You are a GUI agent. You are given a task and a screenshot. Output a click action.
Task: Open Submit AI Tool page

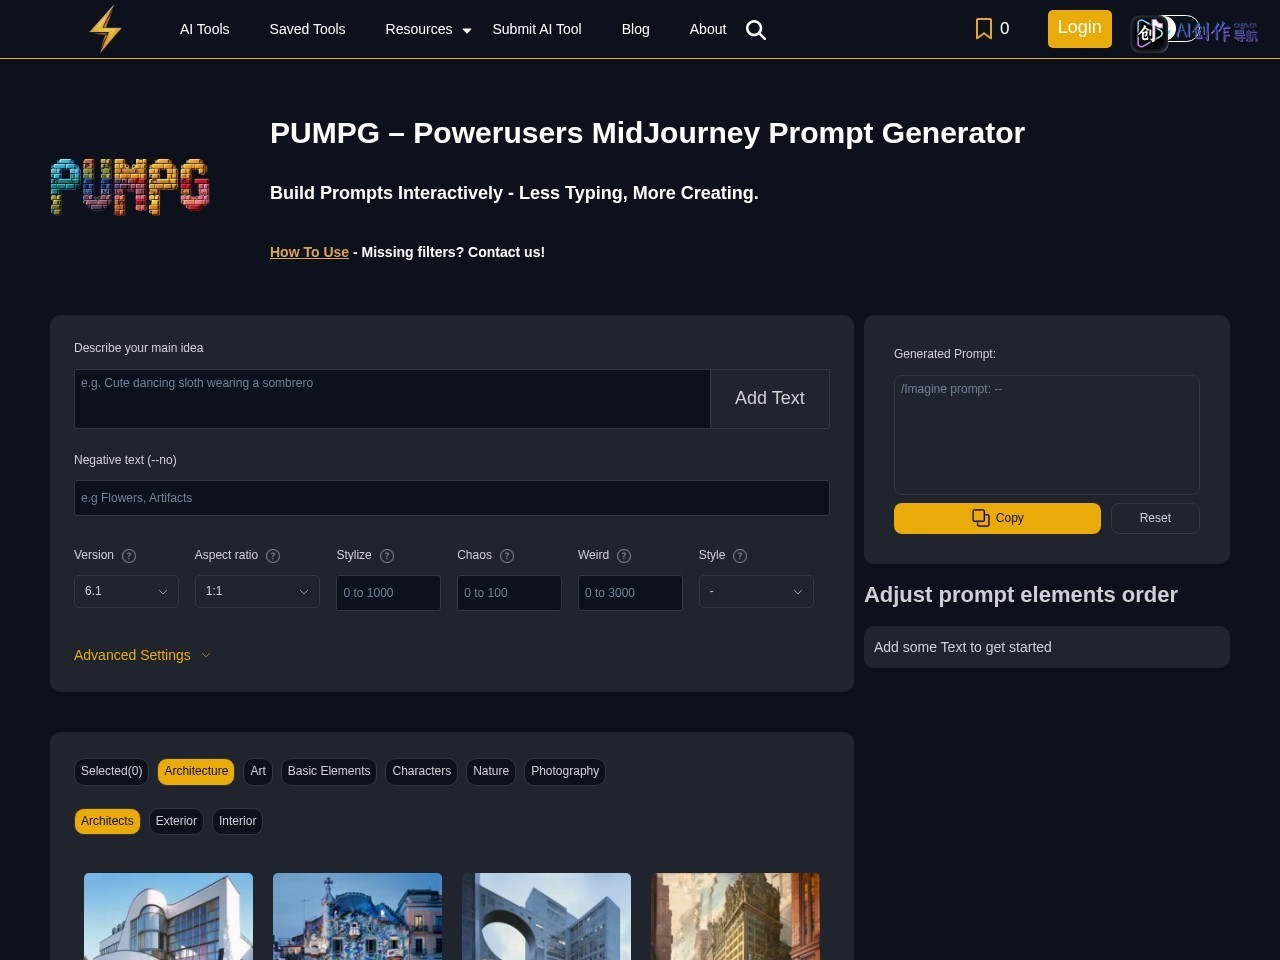point(537,29)
